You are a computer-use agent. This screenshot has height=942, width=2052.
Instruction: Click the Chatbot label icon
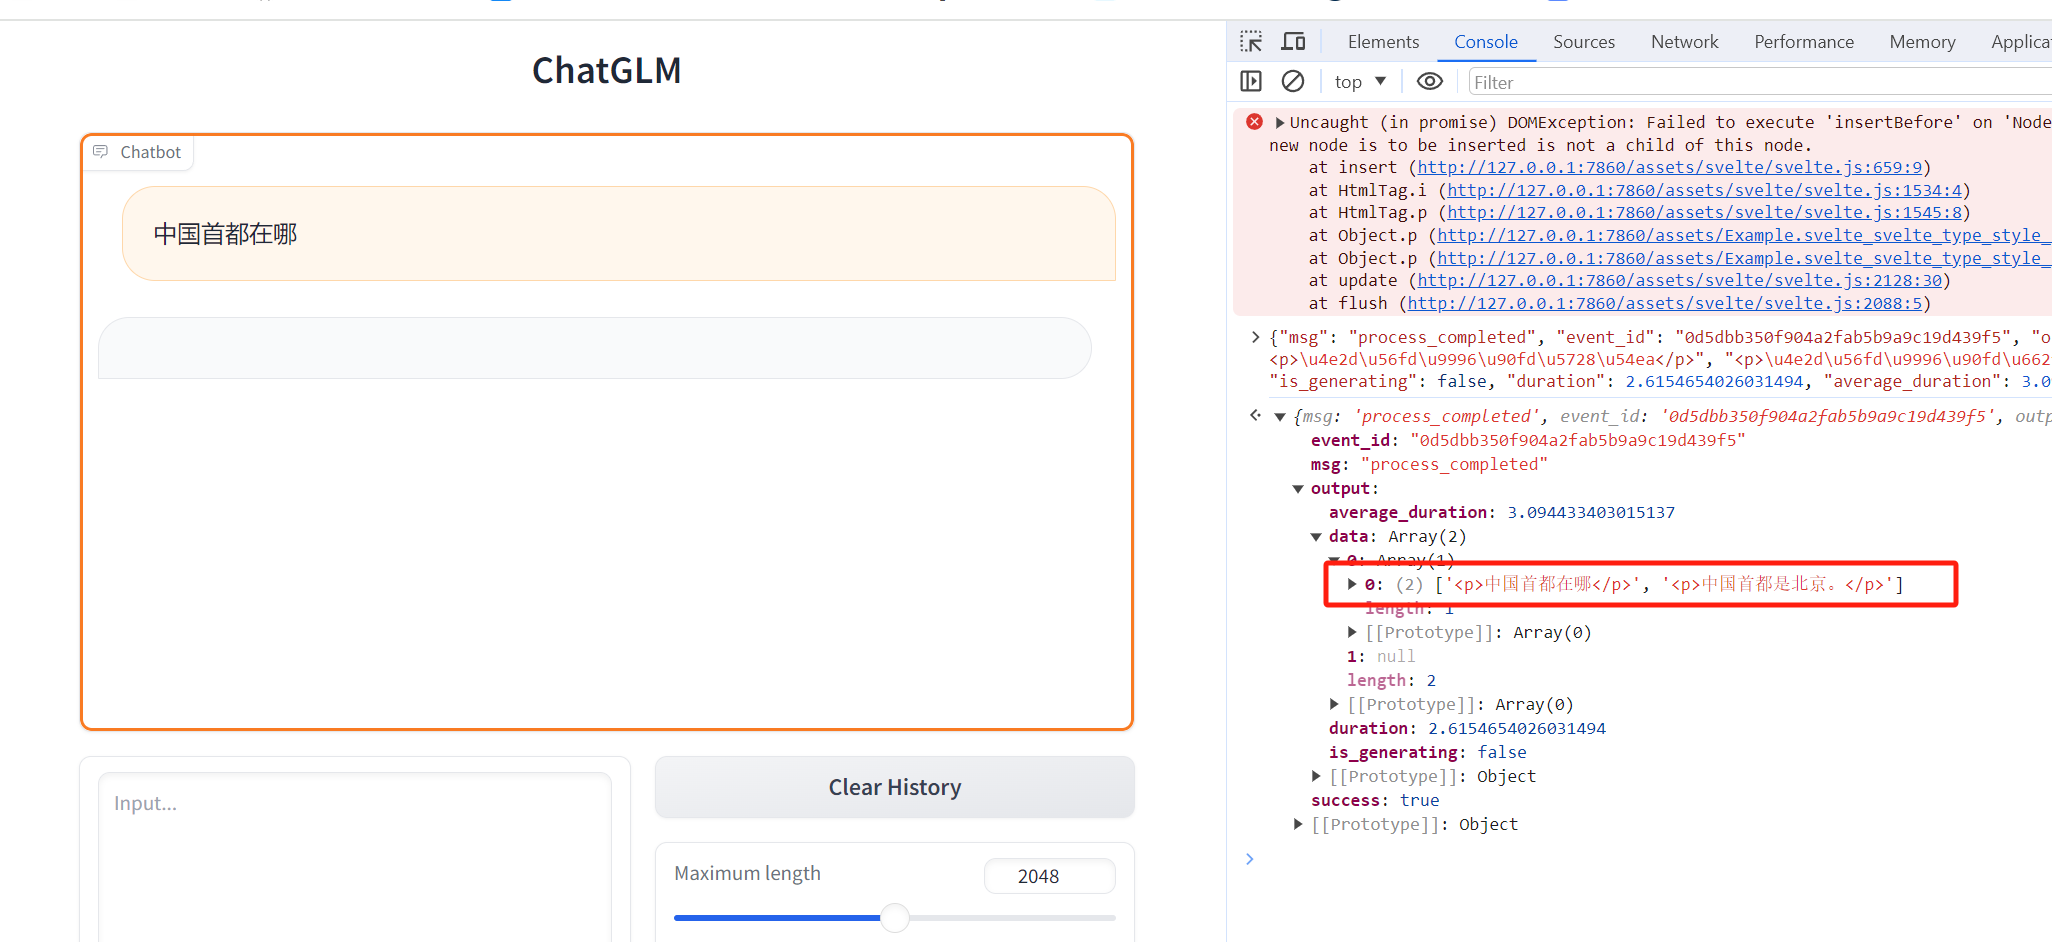tap(100, 151)
